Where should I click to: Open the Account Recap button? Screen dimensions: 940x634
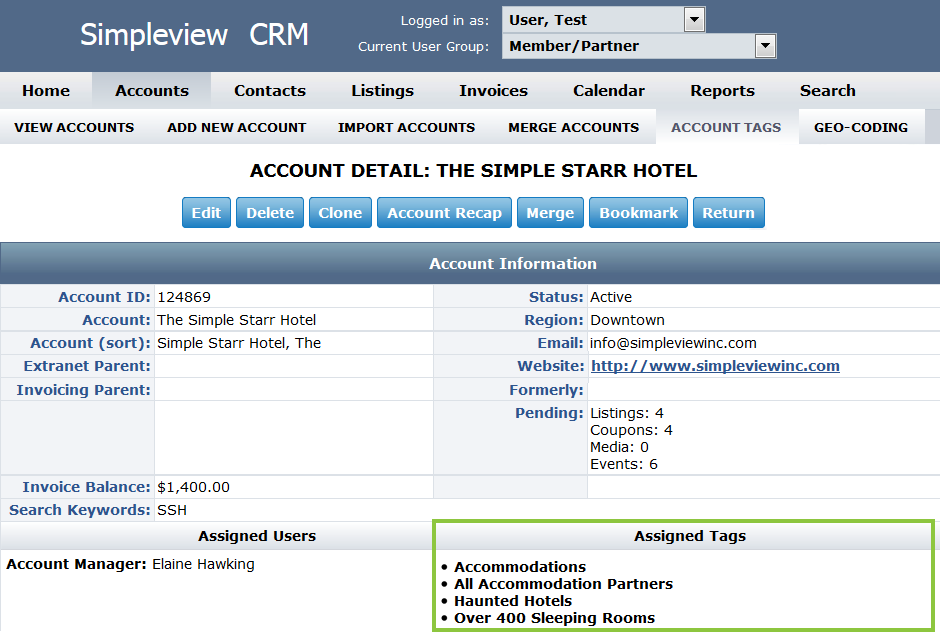[x=444, y=213]
